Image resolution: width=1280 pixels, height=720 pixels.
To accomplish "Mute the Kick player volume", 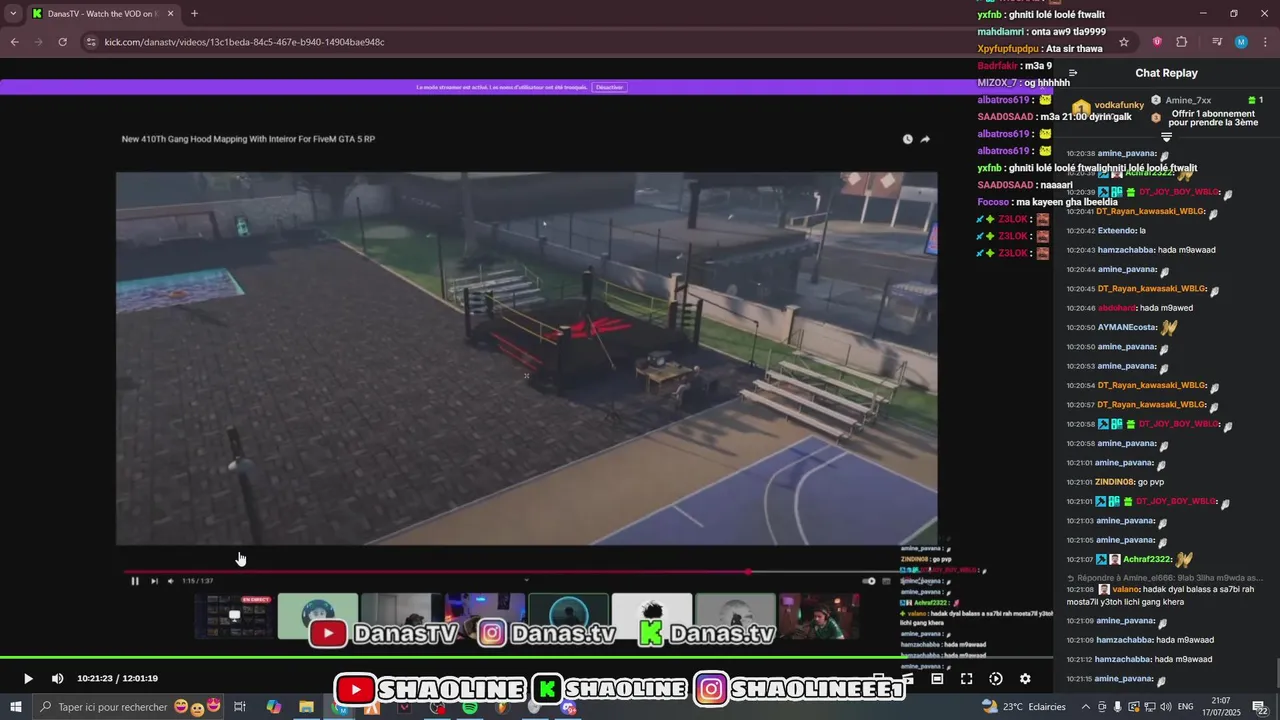I will pyautogui.click(x=57, y=678).
